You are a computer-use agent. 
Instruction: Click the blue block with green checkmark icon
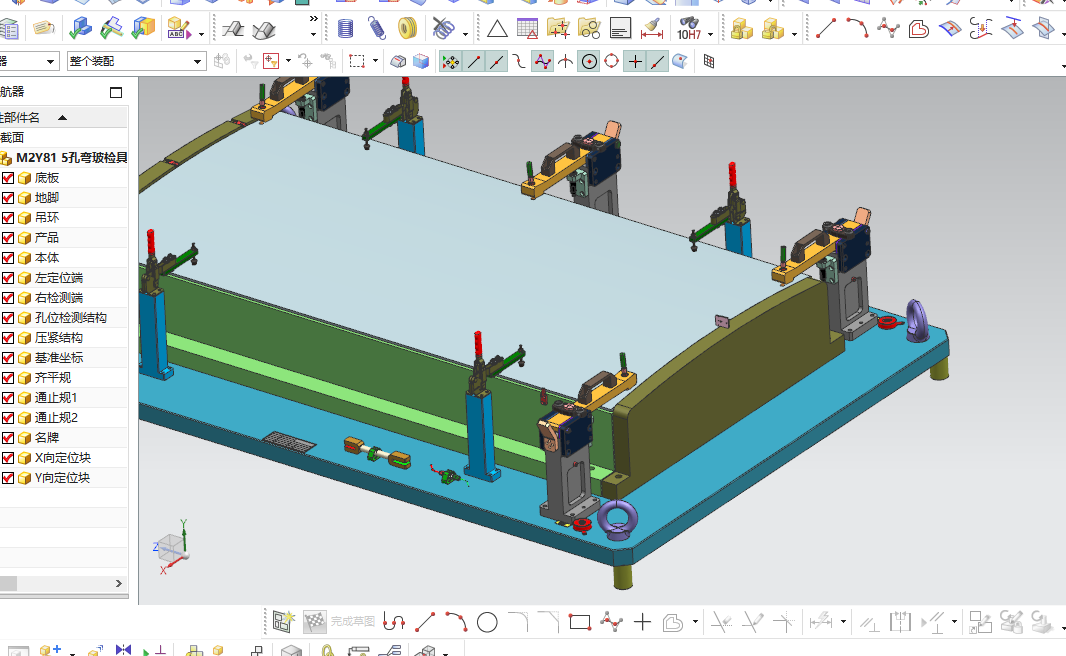pos(80,29)
